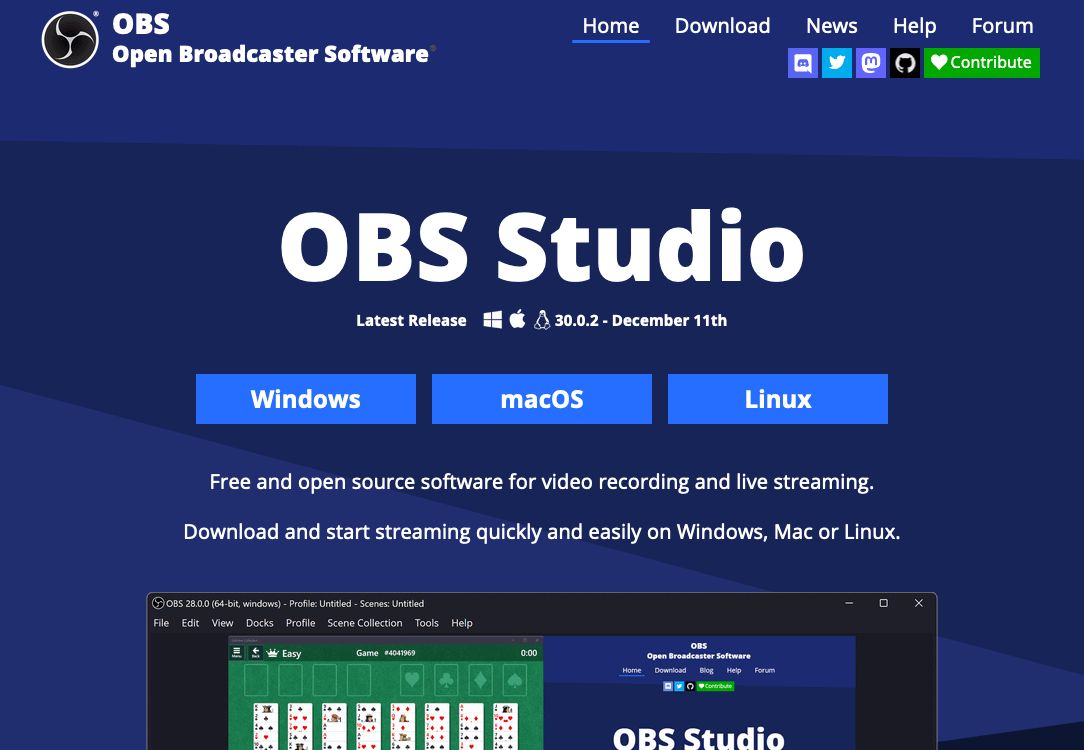Open the Download page from the top navigation
Screen dimensions: 1084x750
click(722, 26)
